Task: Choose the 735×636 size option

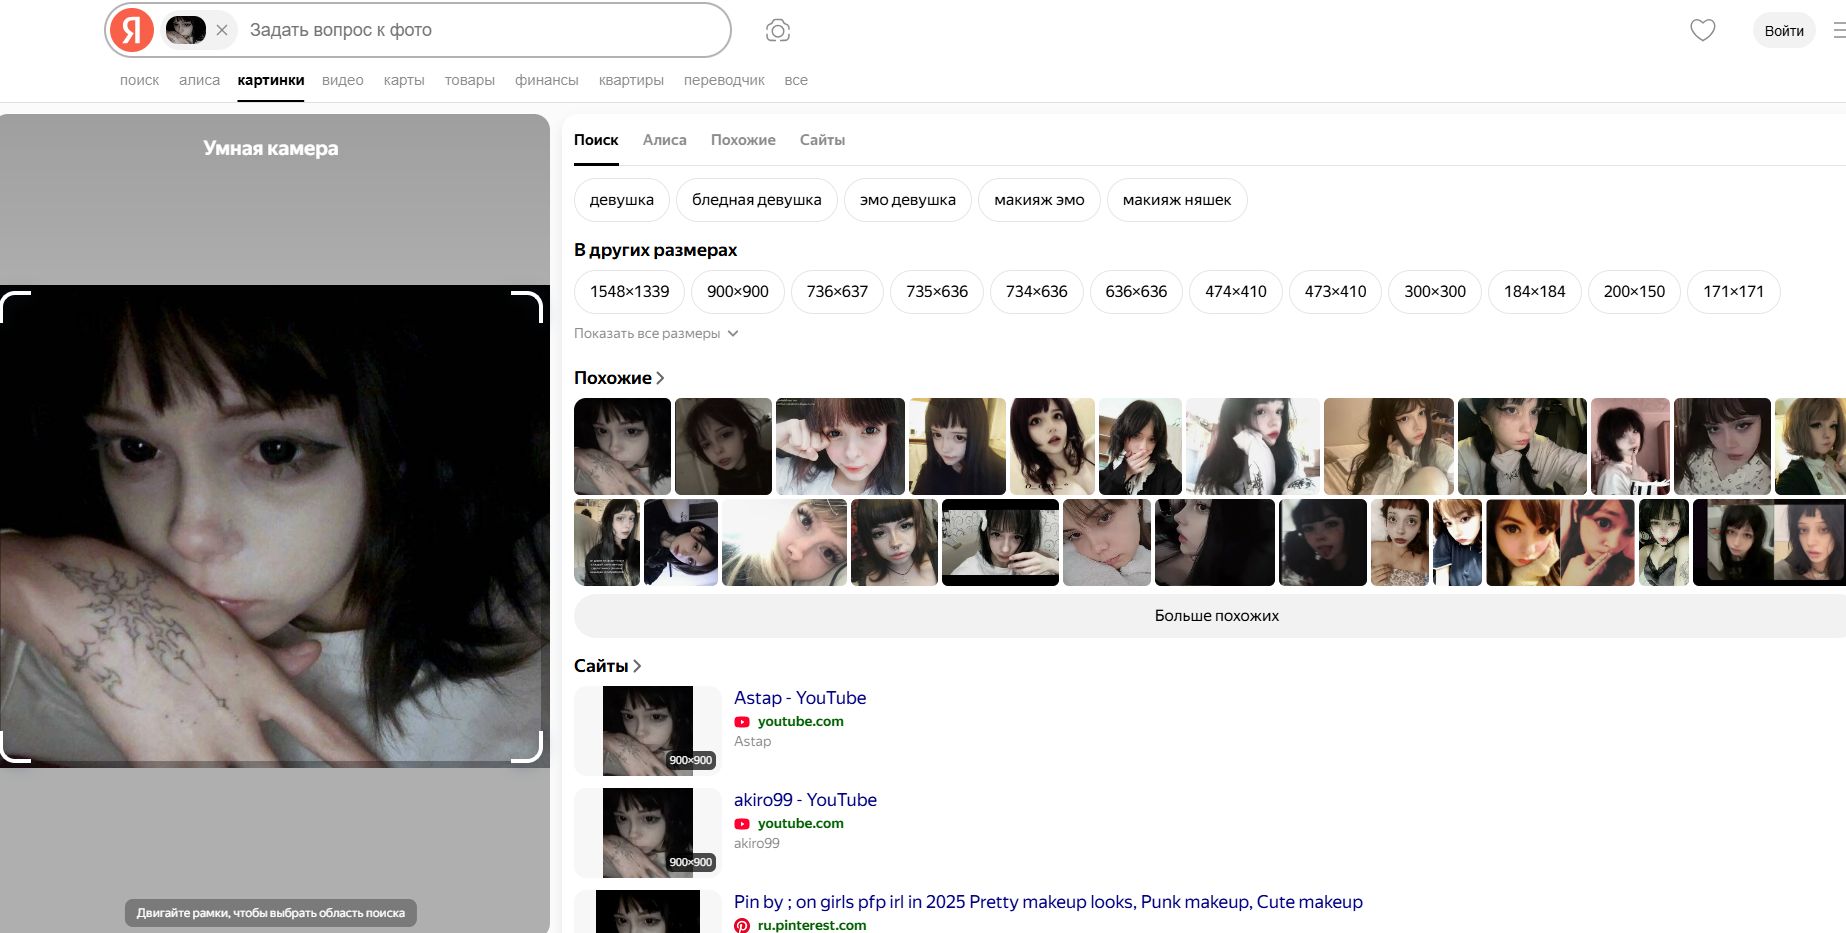Action: (937, 292)
